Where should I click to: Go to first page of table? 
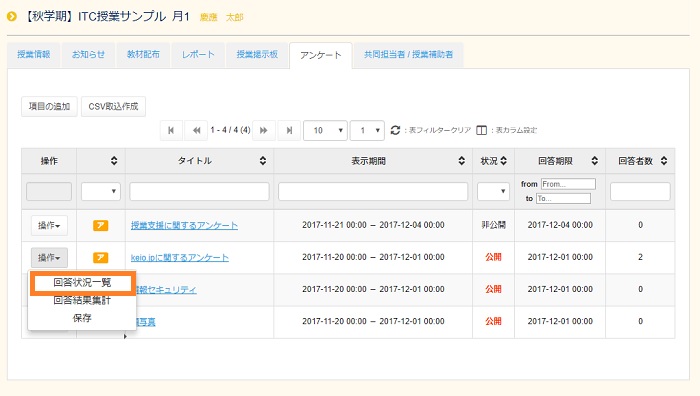[171, 130]
